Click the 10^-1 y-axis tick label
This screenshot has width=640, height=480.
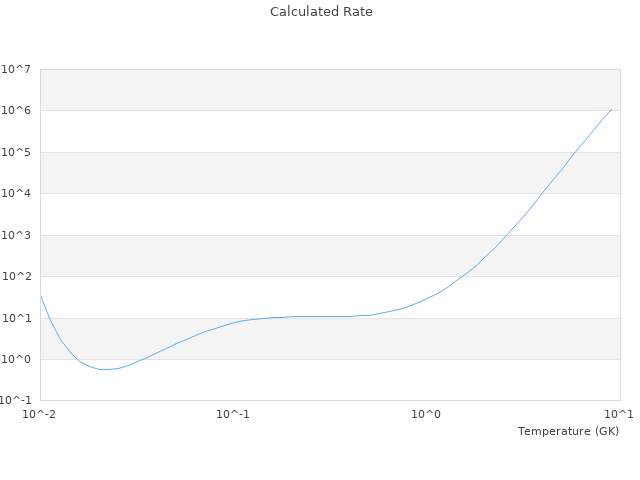tap(16, 401)
